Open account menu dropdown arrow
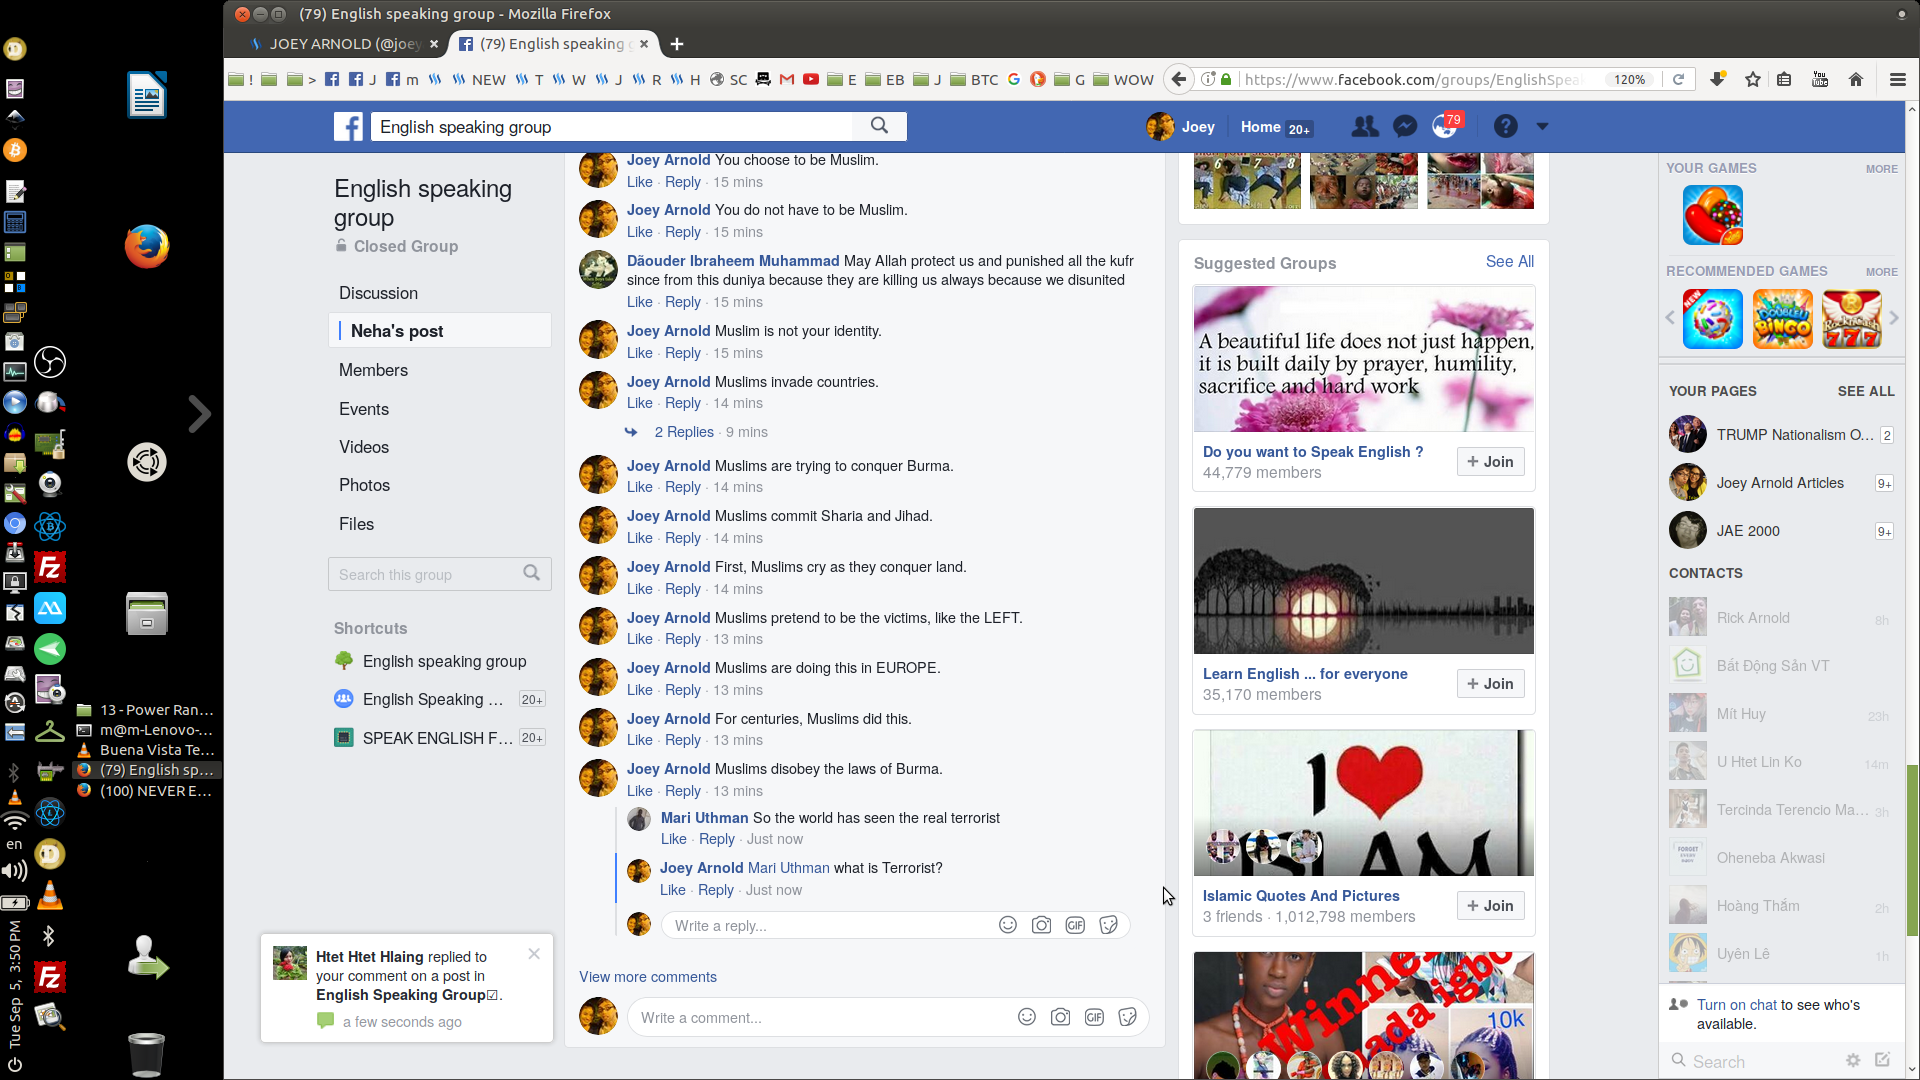The image size is (1920, 1080). click(x=1542, y=127)
